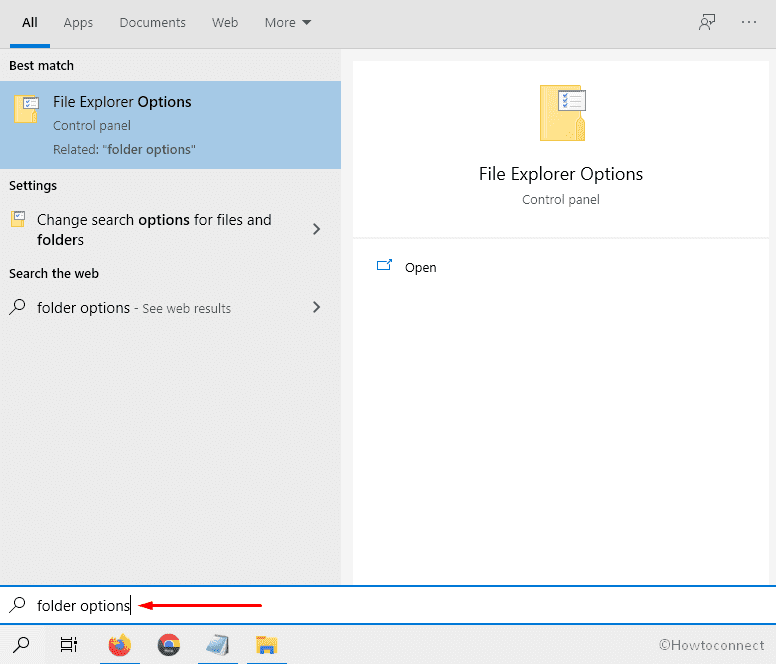This screenshot has width=776, height=664.
Task: Click the Task View taskbar button
Action: click(69, 645)
